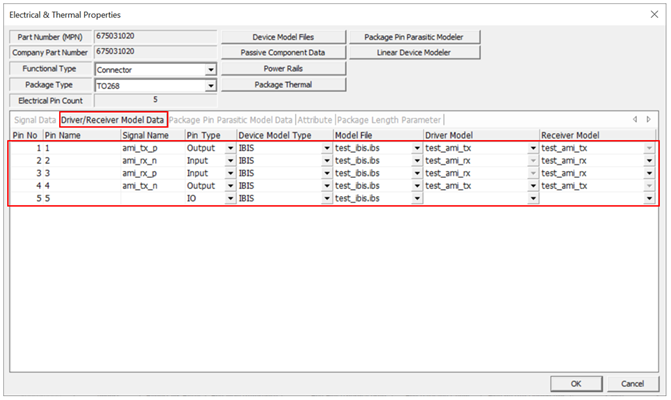Image resolution: width=671 pixels, height=400 pixels.
Task: Click the Power Rails button
Action: 282,68
